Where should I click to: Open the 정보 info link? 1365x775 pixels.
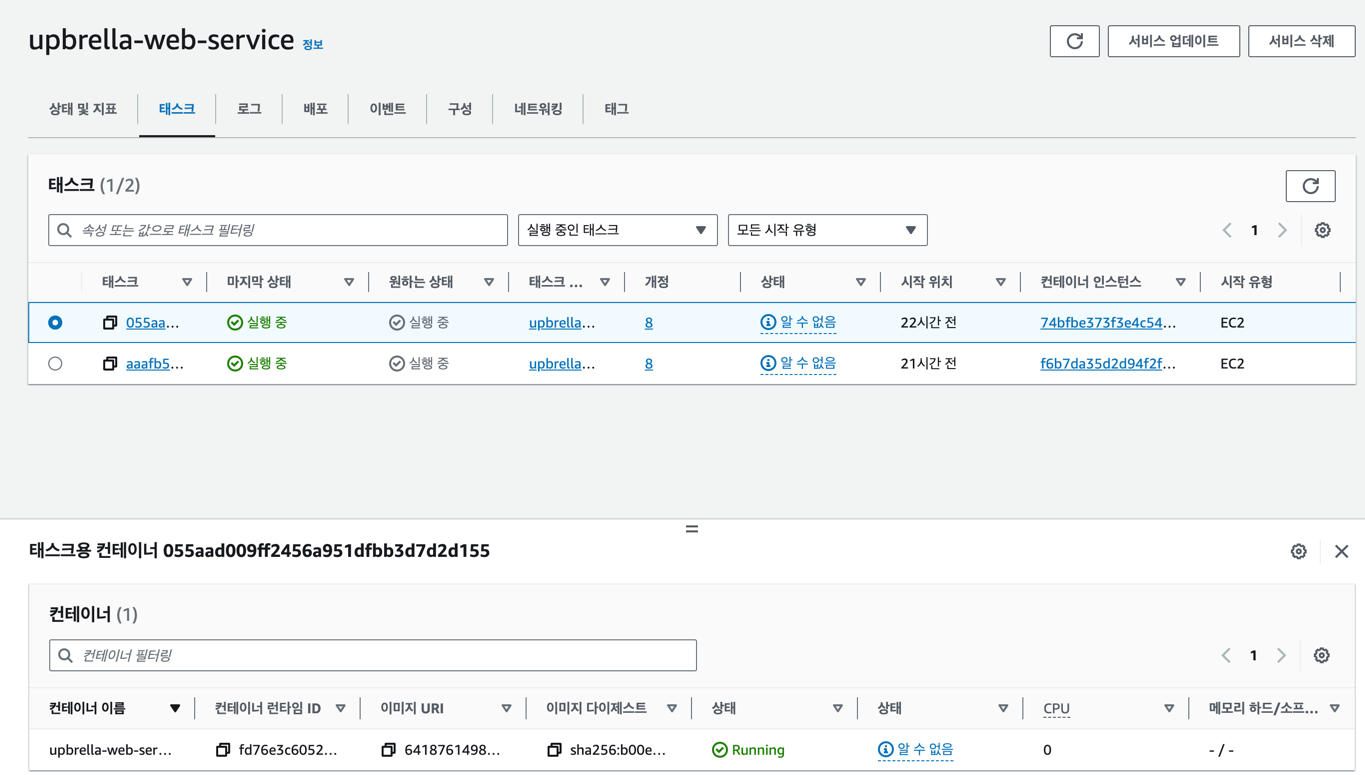(x=313, y=45)
